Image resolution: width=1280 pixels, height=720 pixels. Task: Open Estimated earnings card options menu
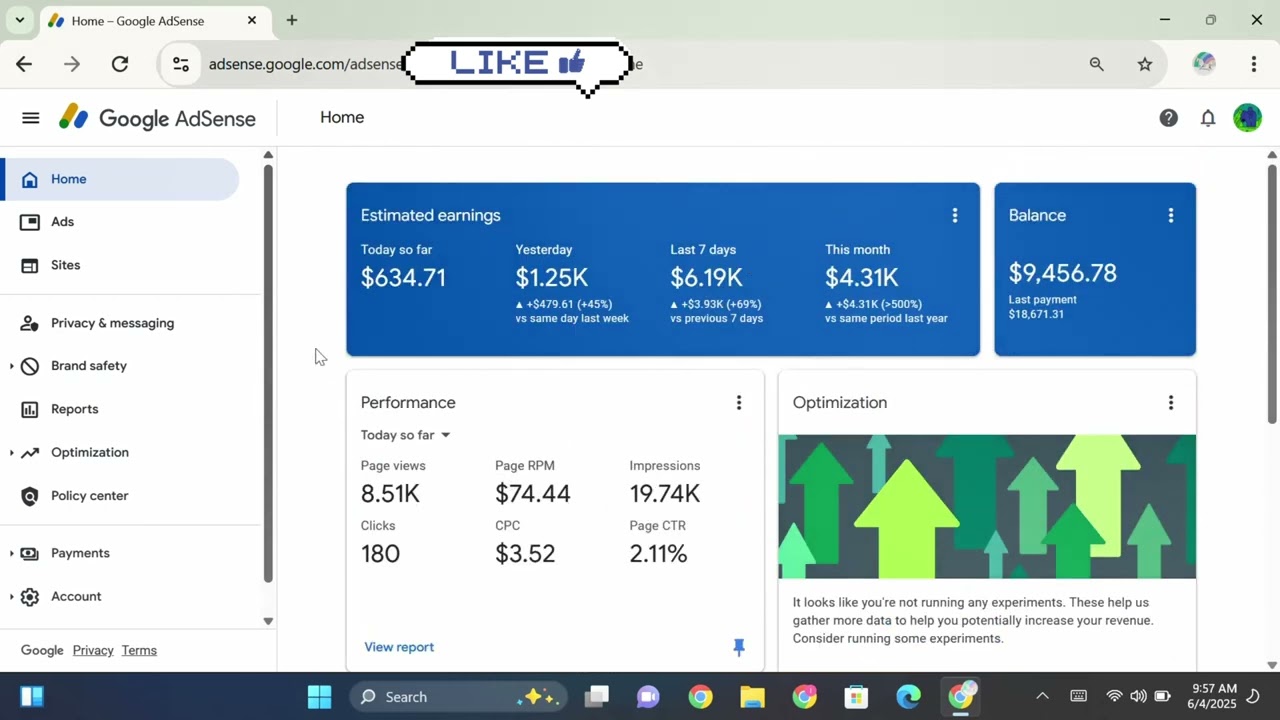(x=954, y=215)
